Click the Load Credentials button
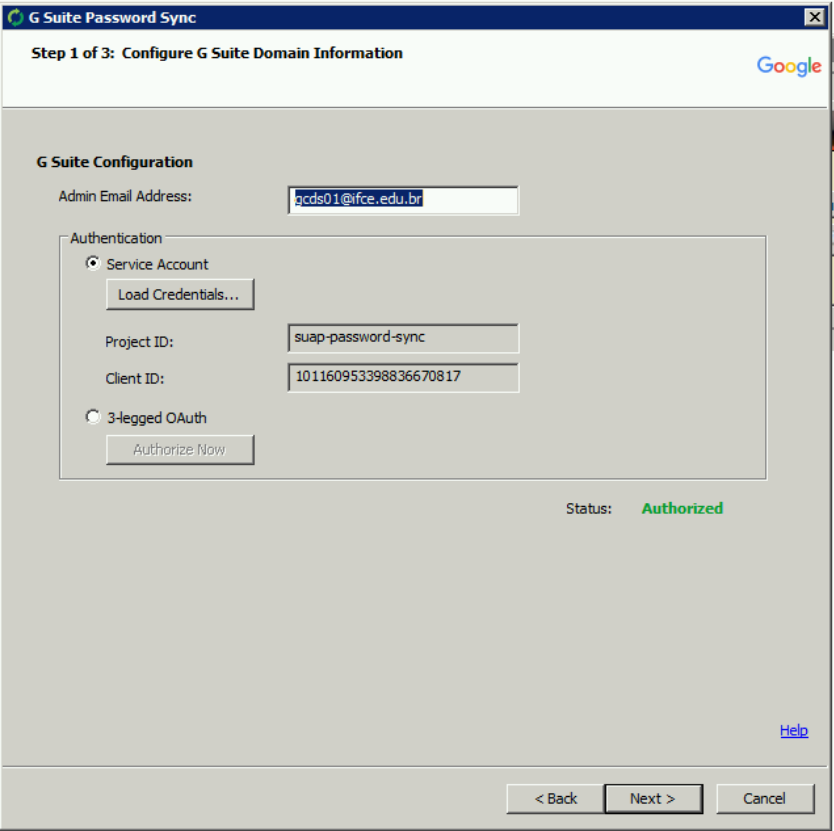This screenshot has width=834, height=831. 180,294
